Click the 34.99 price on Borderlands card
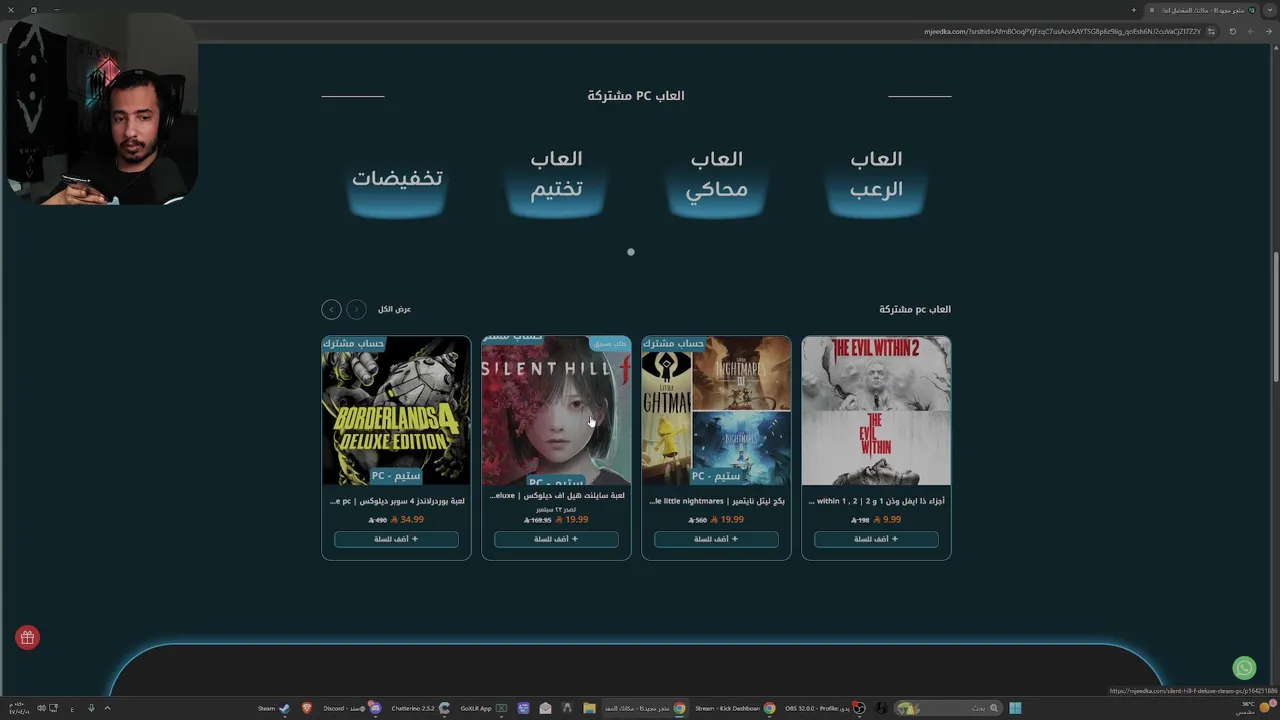Screen dimensions: 1280x720 click(x=407, y=520)
